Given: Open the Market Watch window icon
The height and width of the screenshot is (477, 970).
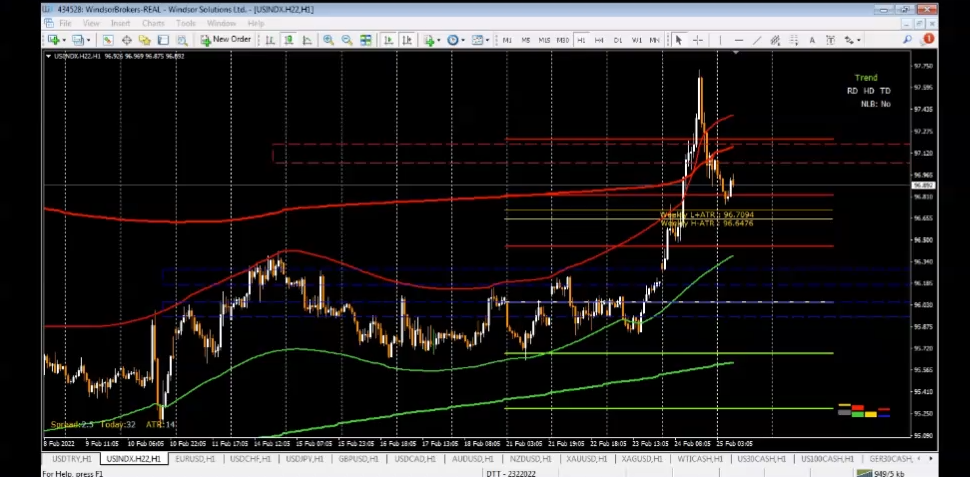Looking at the screenshot, I should tap(109, 40).
